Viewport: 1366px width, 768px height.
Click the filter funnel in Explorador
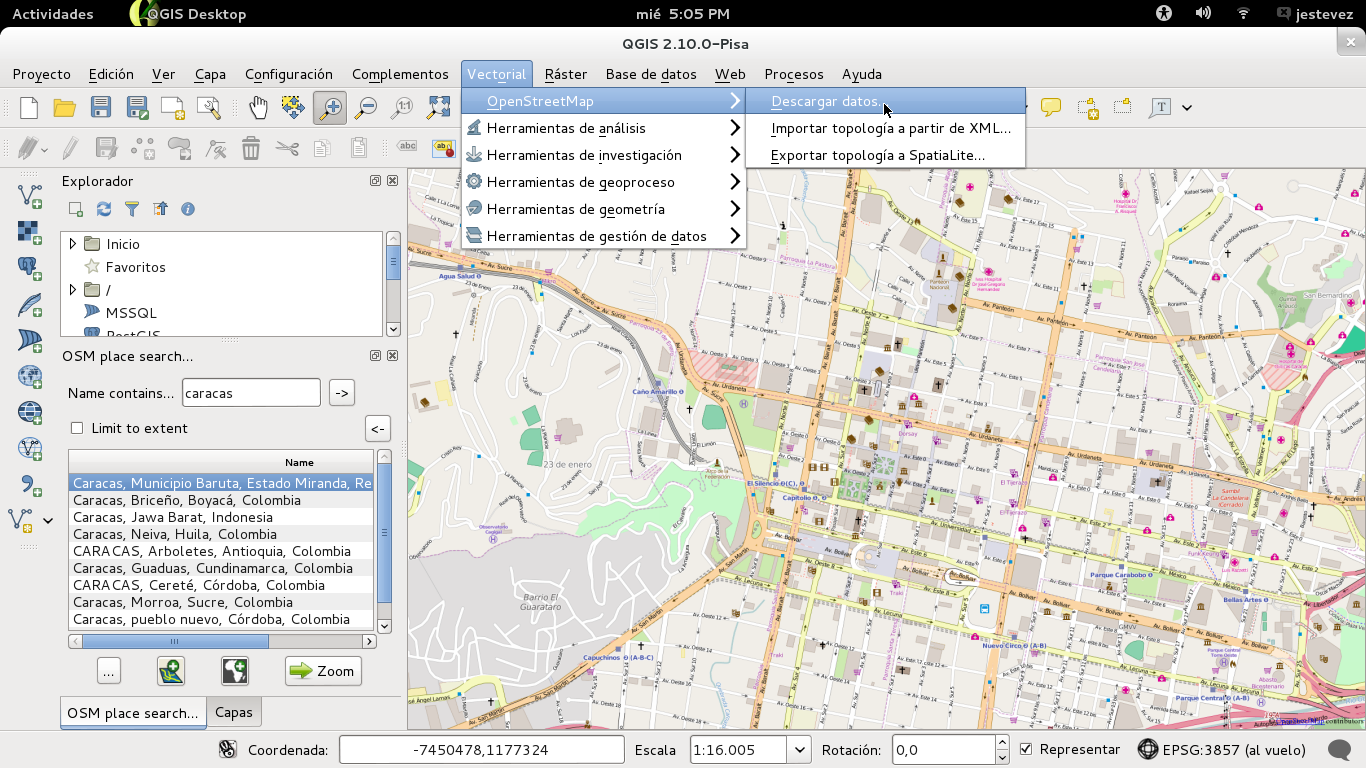(x=131, y=209)
